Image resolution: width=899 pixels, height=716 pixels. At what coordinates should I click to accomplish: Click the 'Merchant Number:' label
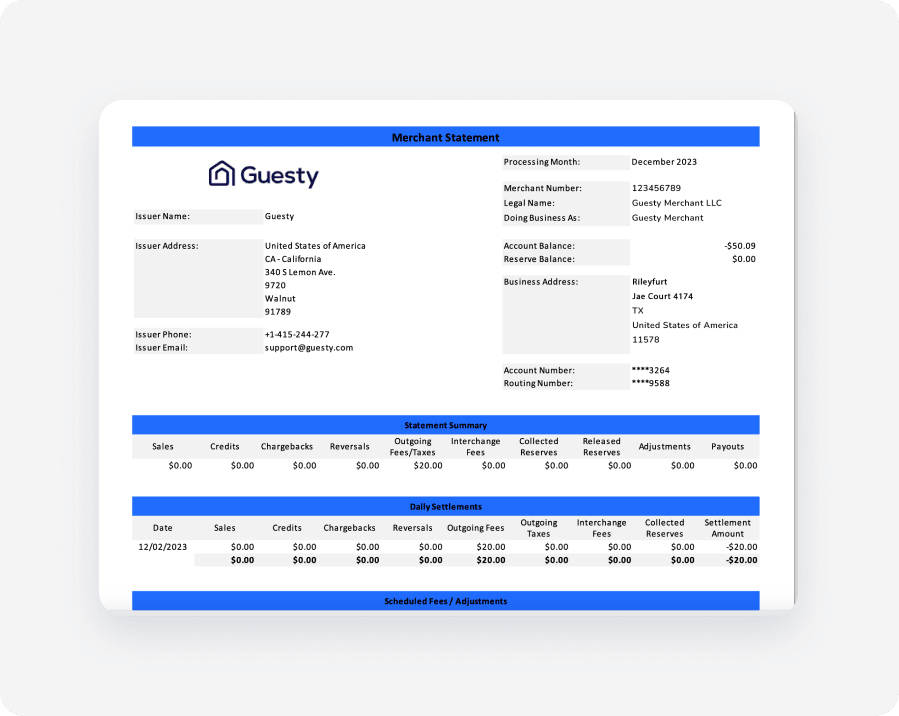pyautogui.click(x=542, y=188)
